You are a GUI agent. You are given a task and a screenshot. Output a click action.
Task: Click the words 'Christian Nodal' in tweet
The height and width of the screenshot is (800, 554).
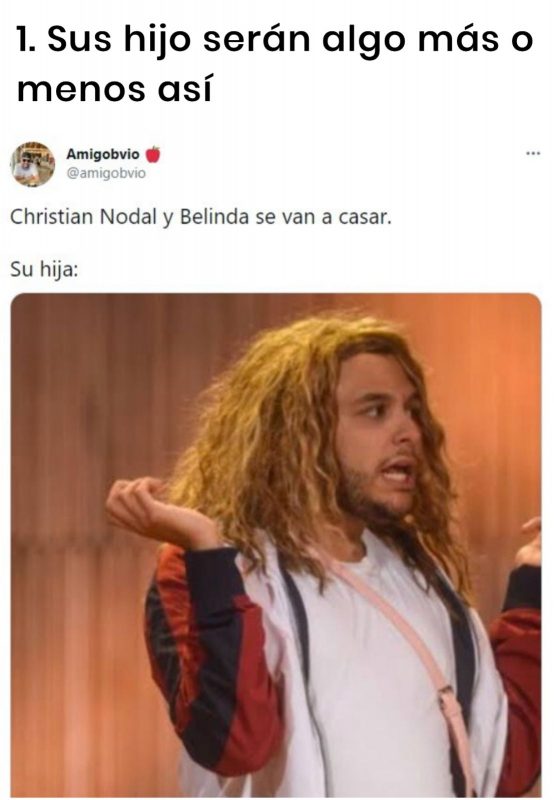(x=83, y=216)
